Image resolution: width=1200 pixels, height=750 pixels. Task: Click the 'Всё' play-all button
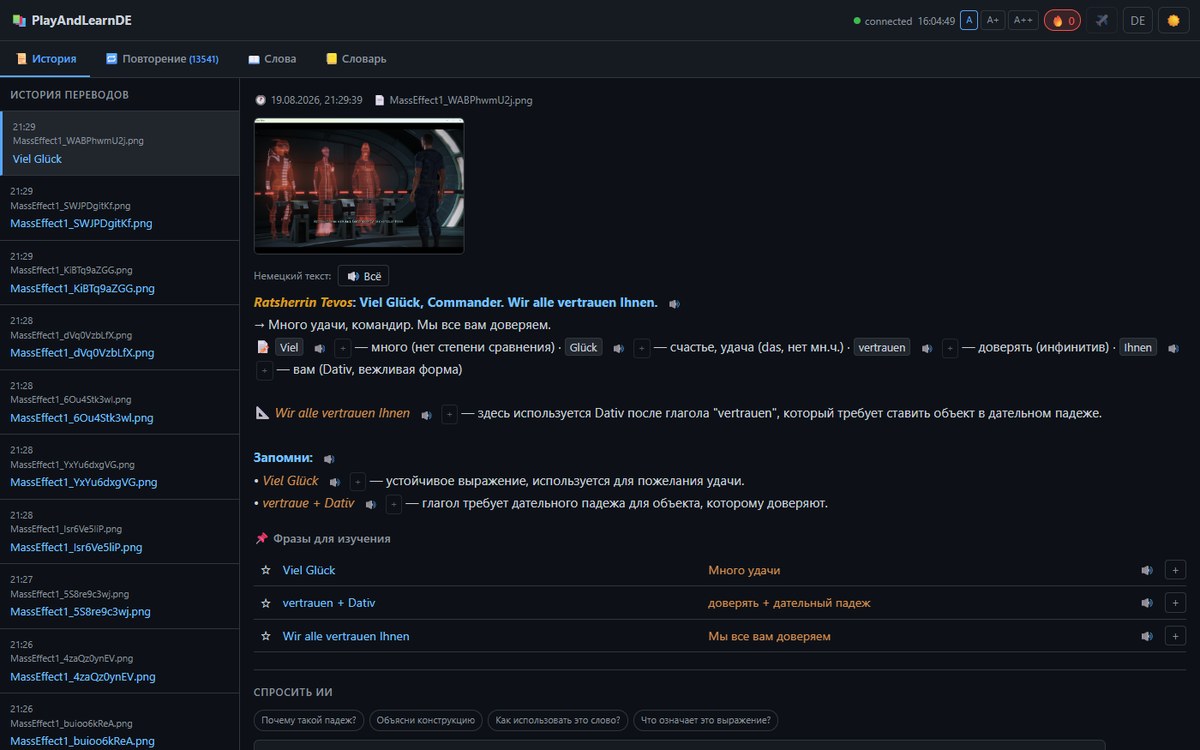click(363, 276)
